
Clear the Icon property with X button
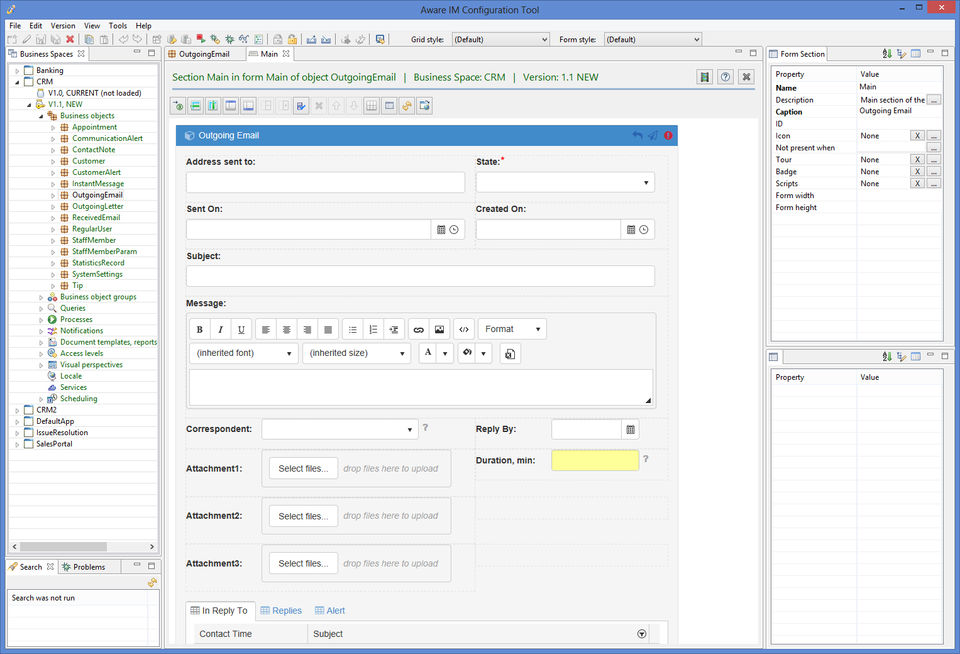916,136
